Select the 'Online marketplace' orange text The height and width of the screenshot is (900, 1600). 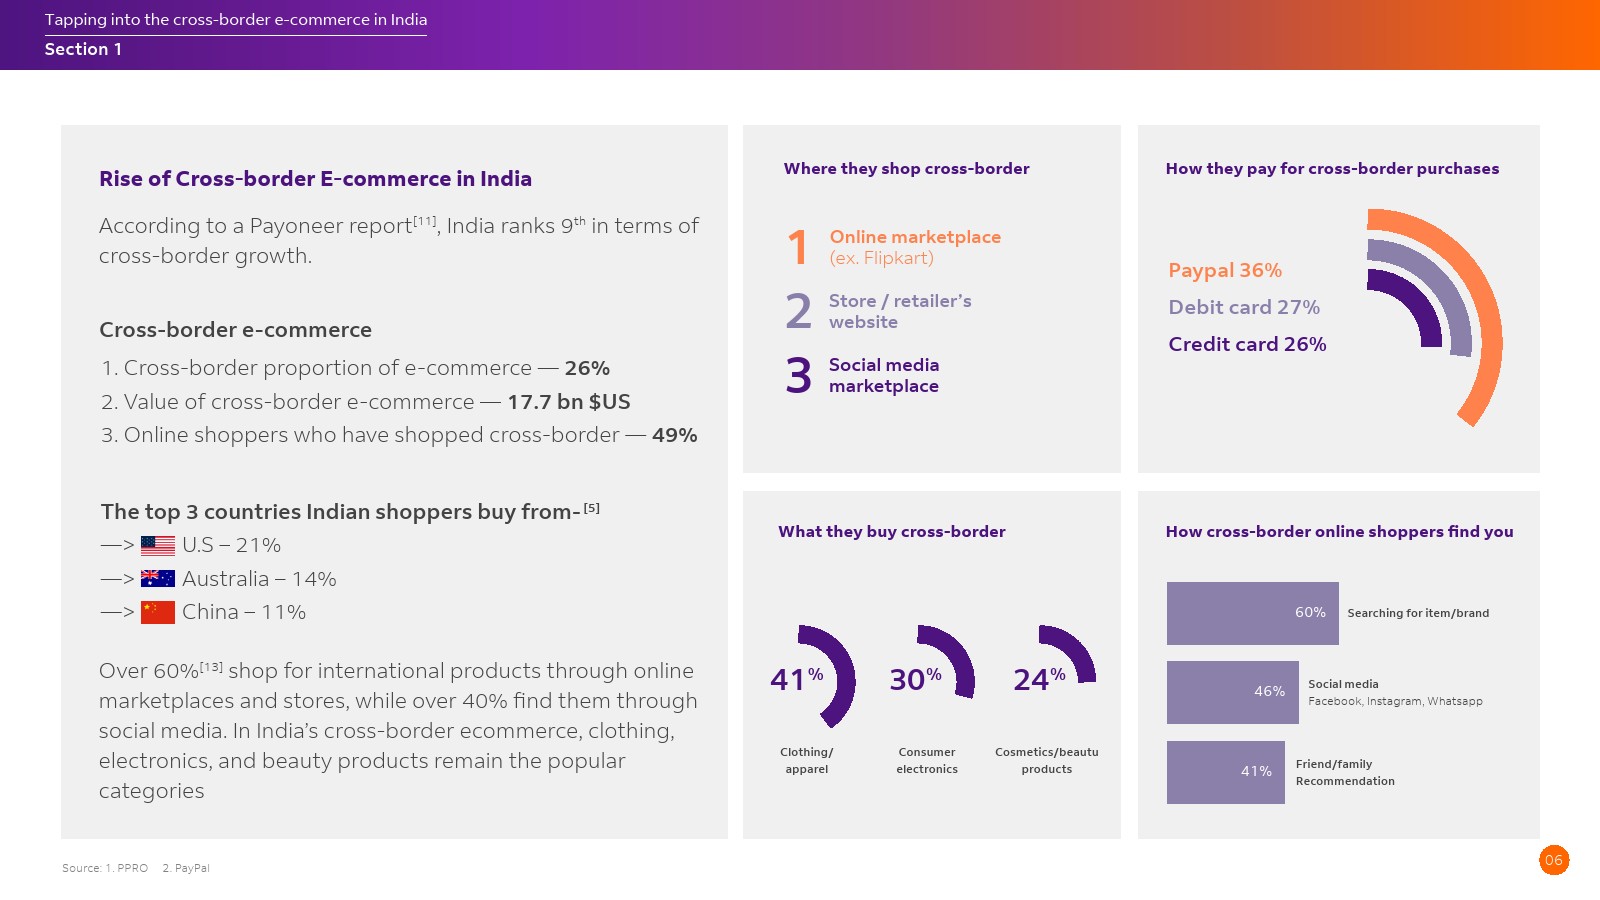pyautogui.click(x=915, y=237)
